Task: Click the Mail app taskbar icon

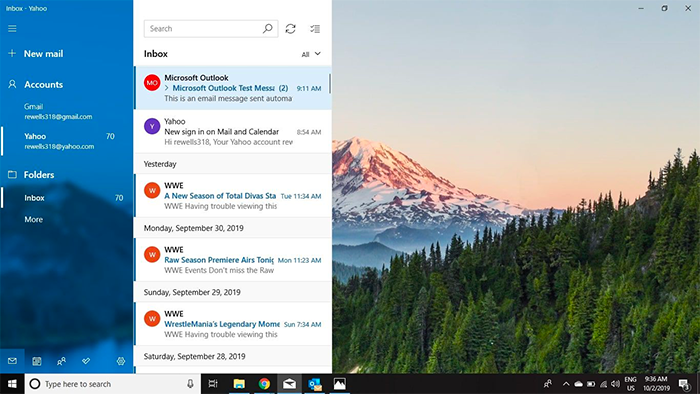Action: (289, 384)
